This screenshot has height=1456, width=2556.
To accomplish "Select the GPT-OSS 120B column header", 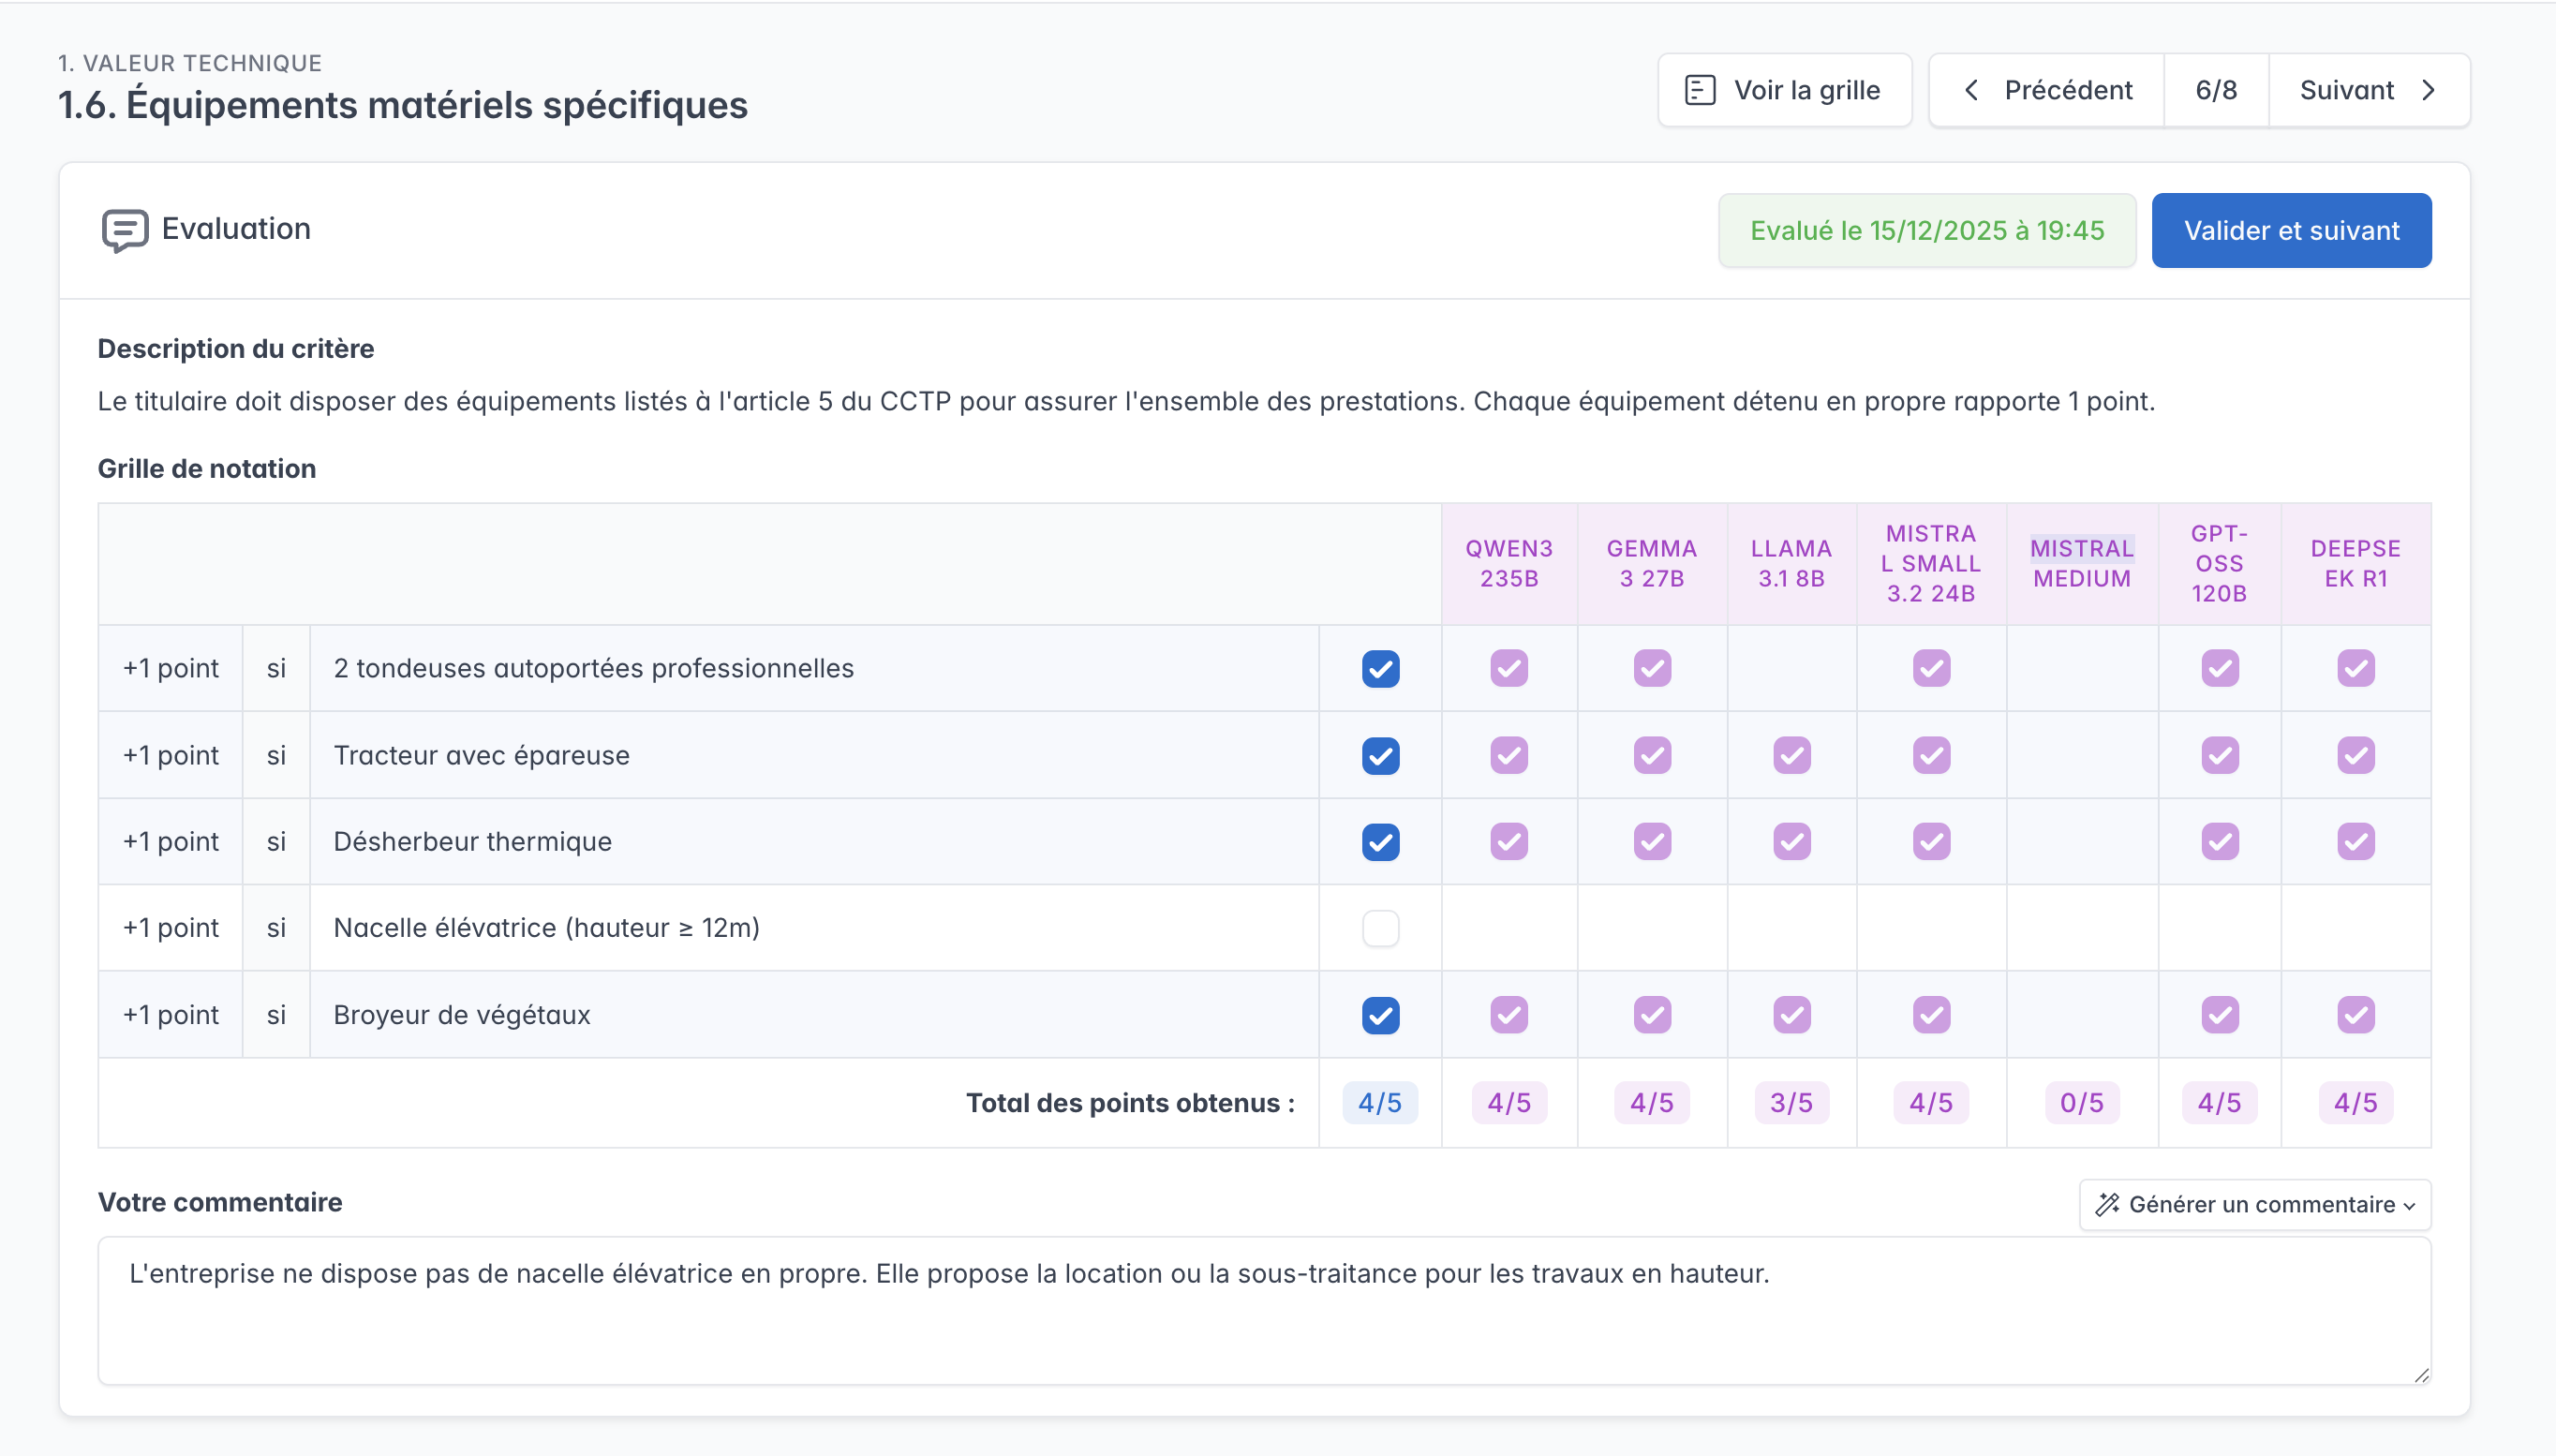I will (x=2218, y=563).
